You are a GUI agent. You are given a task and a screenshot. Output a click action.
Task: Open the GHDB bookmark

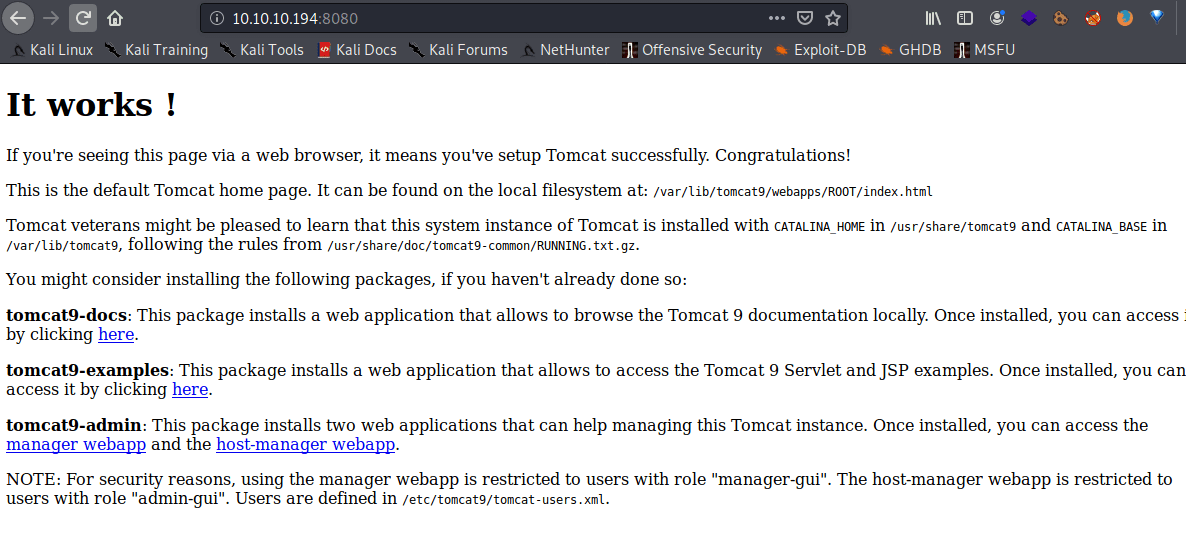(x=910, y=50)
